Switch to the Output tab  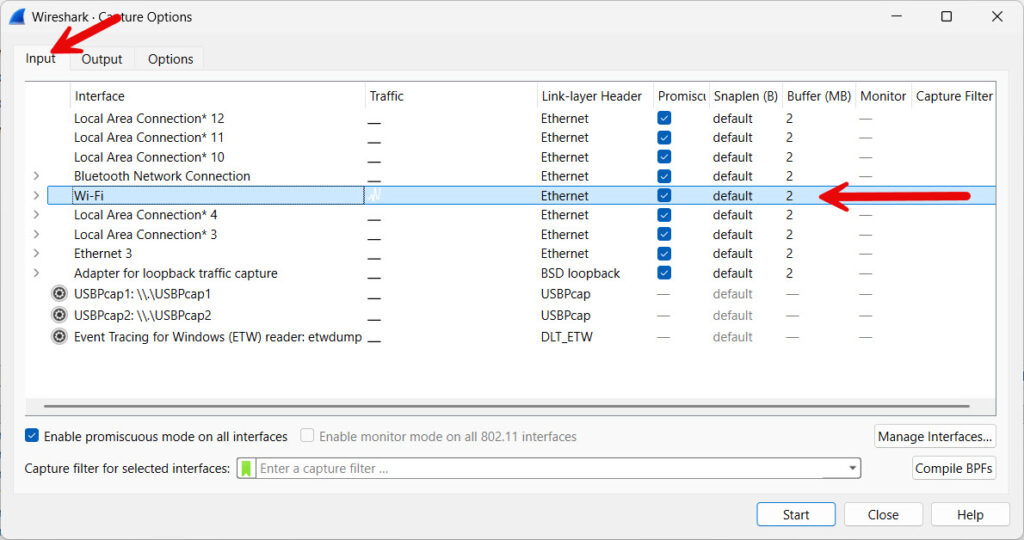(x=102, y=59)
